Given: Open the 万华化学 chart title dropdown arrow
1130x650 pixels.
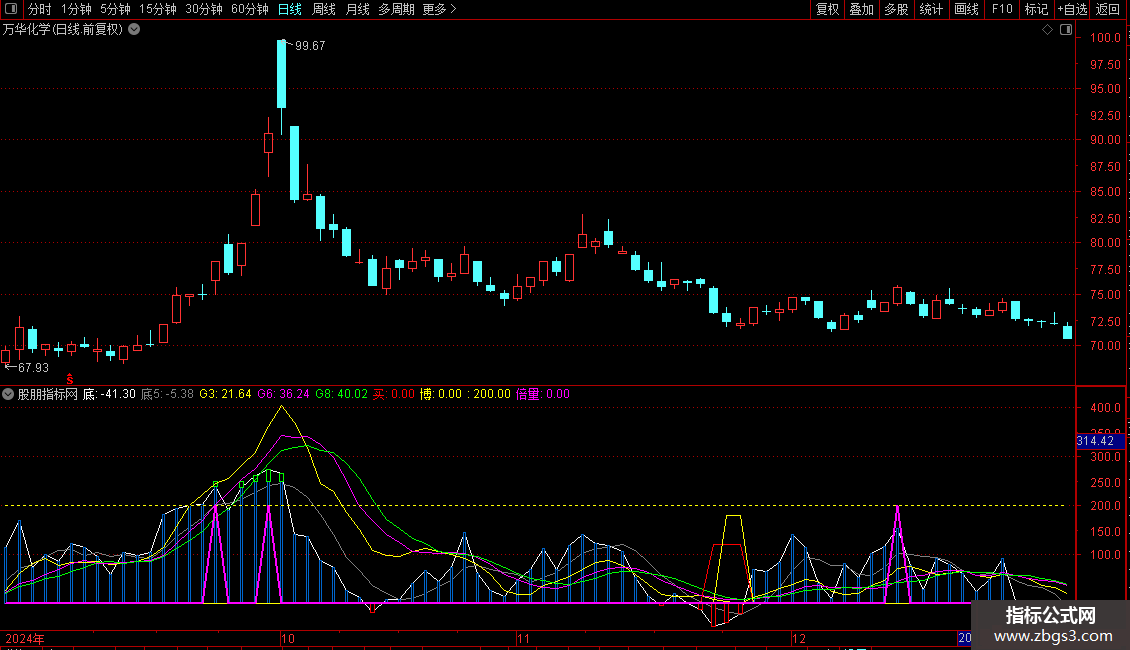Looking at the screenshot, I should pos(135,30).
